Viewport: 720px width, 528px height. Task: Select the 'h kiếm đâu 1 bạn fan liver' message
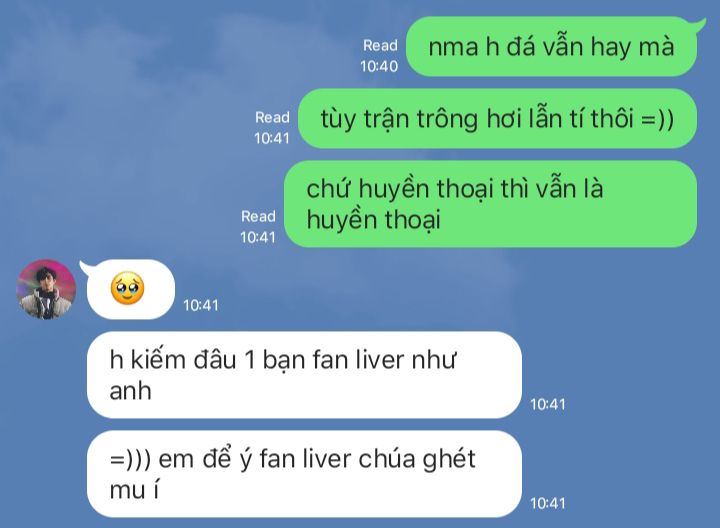click(304, 375)
